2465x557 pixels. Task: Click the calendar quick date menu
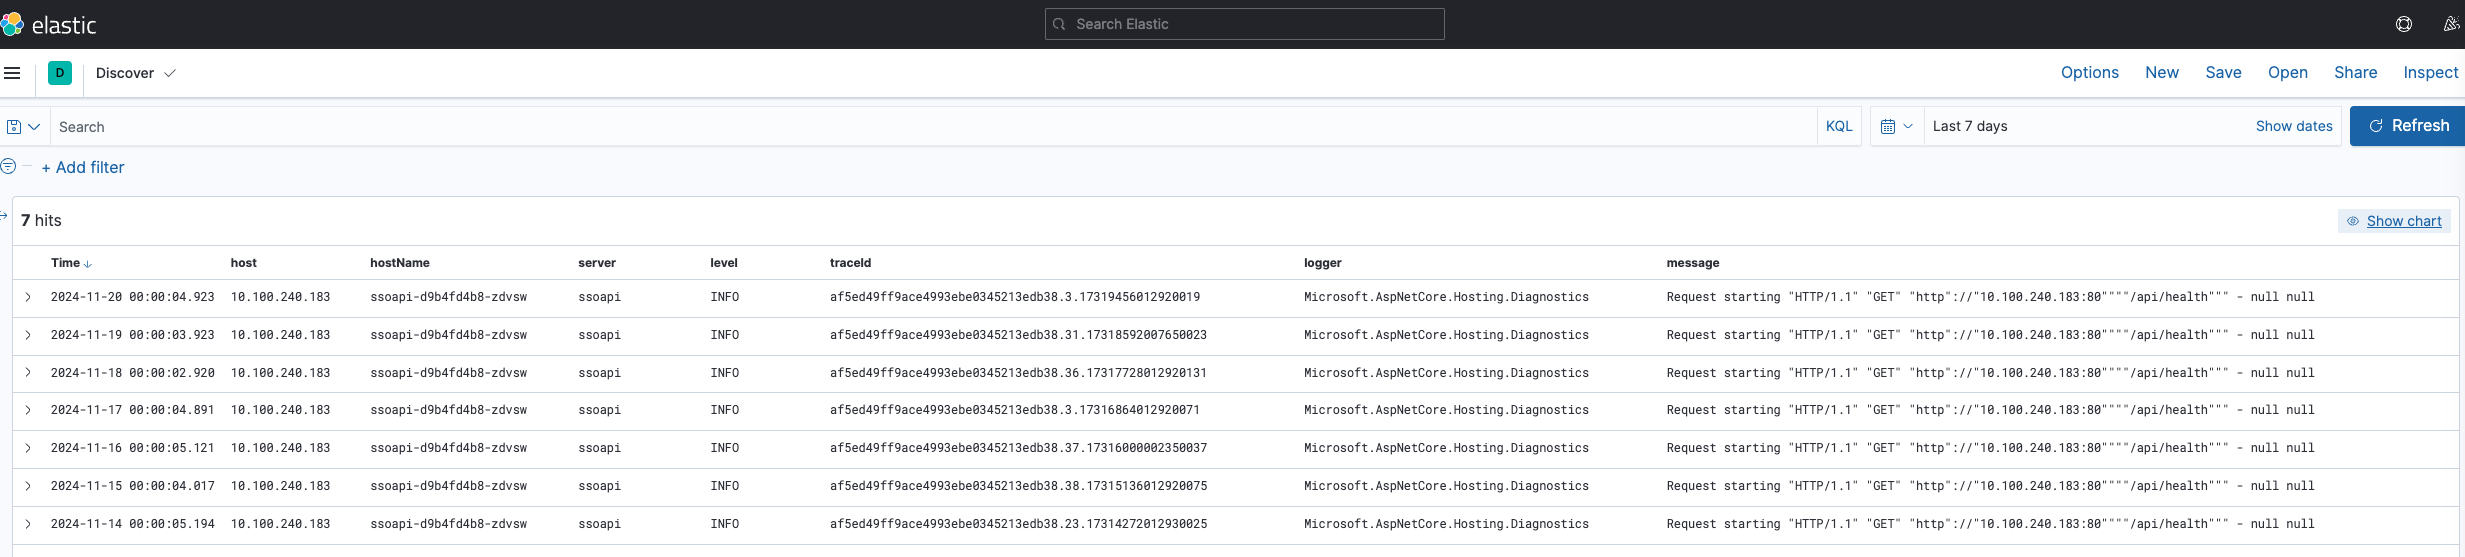tap(1897, 126)
